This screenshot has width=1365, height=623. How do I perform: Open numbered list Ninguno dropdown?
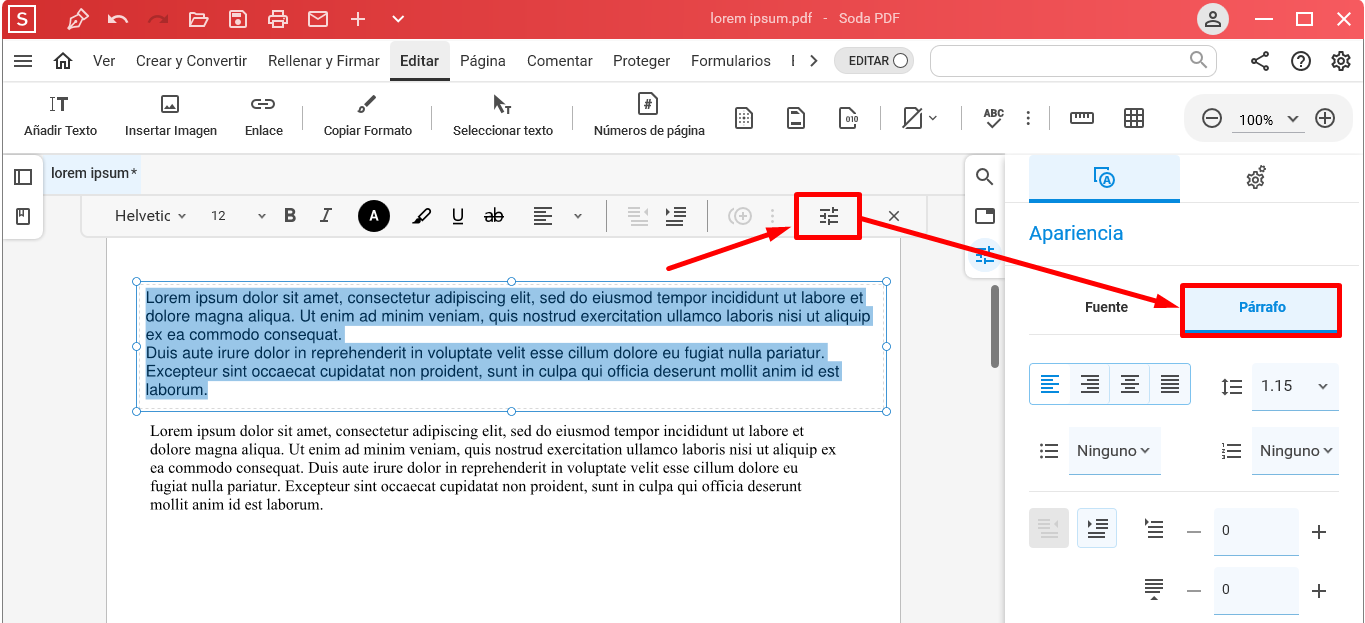pos(1295,451)
